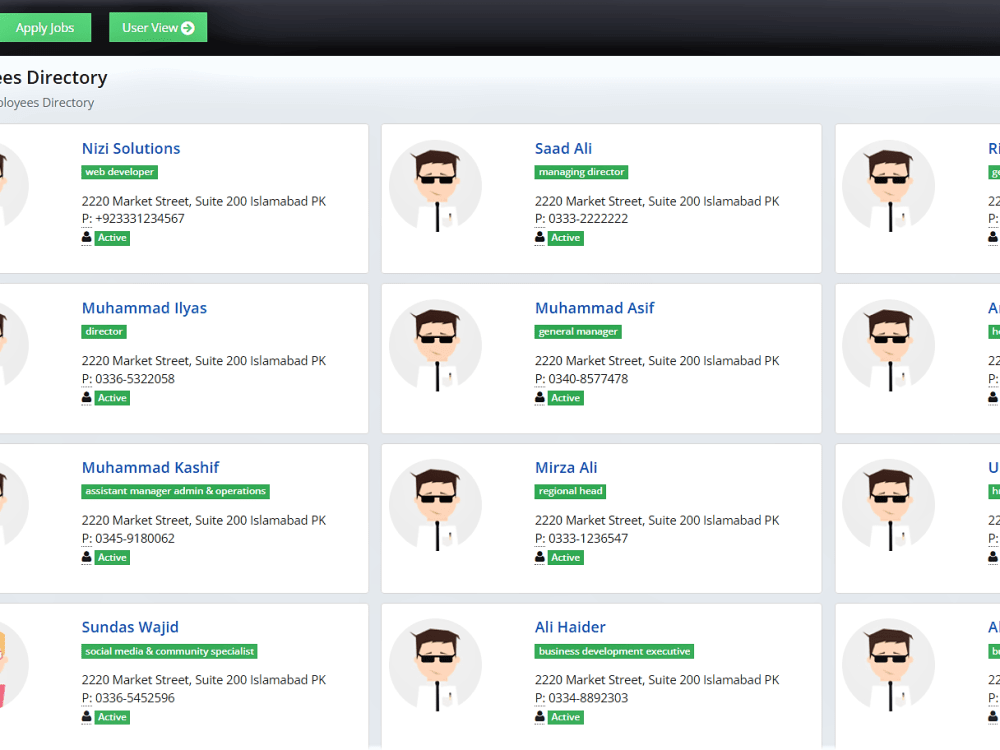Image resolution: width=1000 pixels, height=750 pixels.
Task: Click Active status on Sundas Wajid card
Action: pos(112,717)
